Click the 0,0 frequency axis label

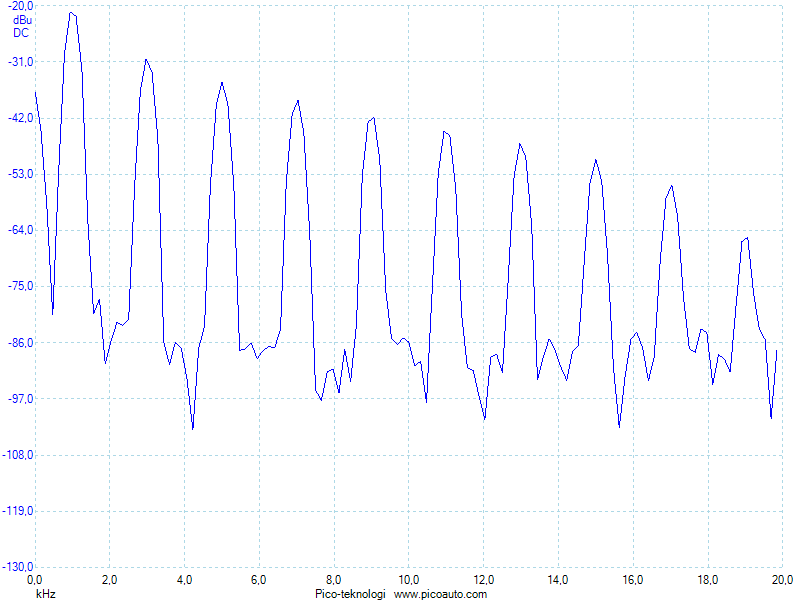(35, 580)
